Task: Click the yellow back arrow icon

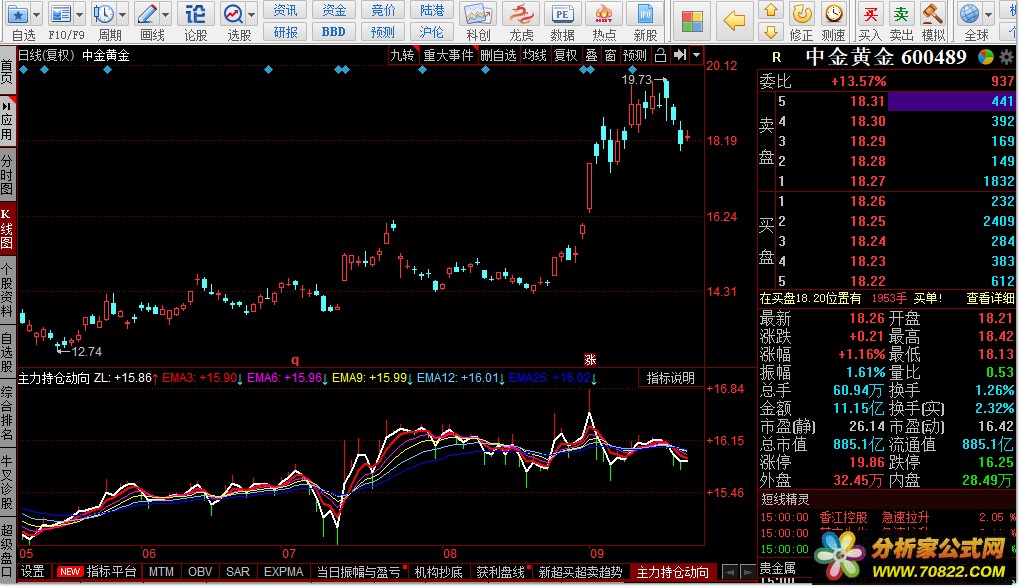Action: 735,19
